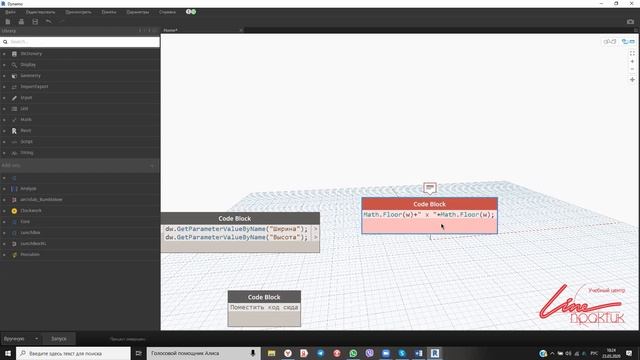Click the Undo arrow icon
Viewport: 640px width, 360px height.
[49, 21]
